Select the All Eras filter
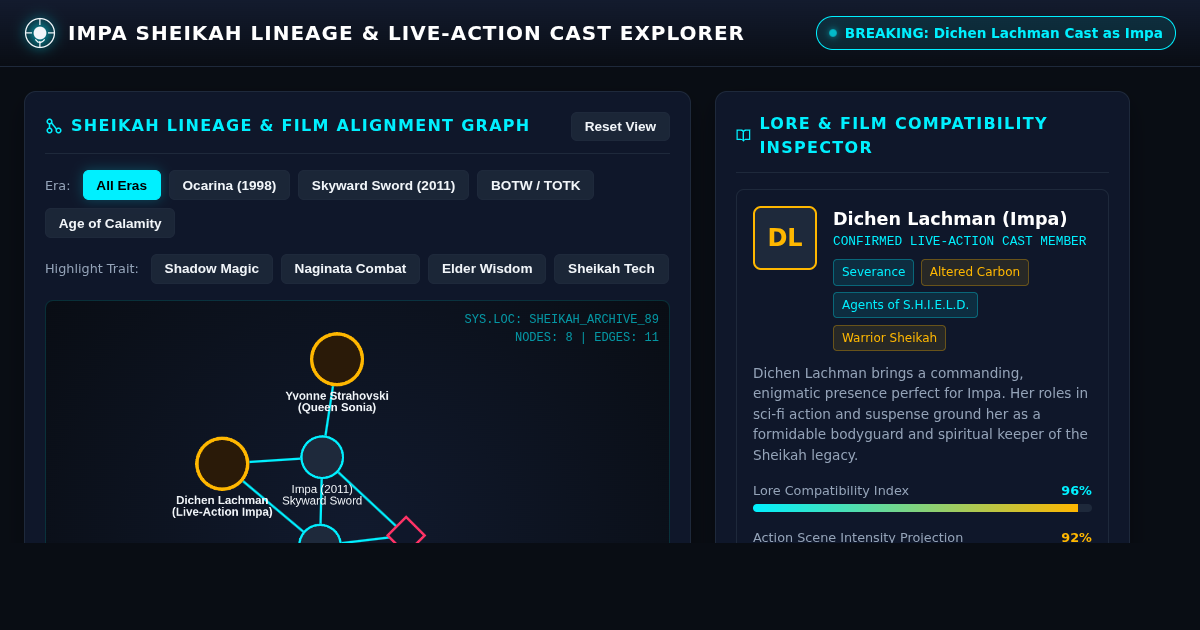This screenshot has width=1200, height=630. pyautogui.click(x=122, y=185)
